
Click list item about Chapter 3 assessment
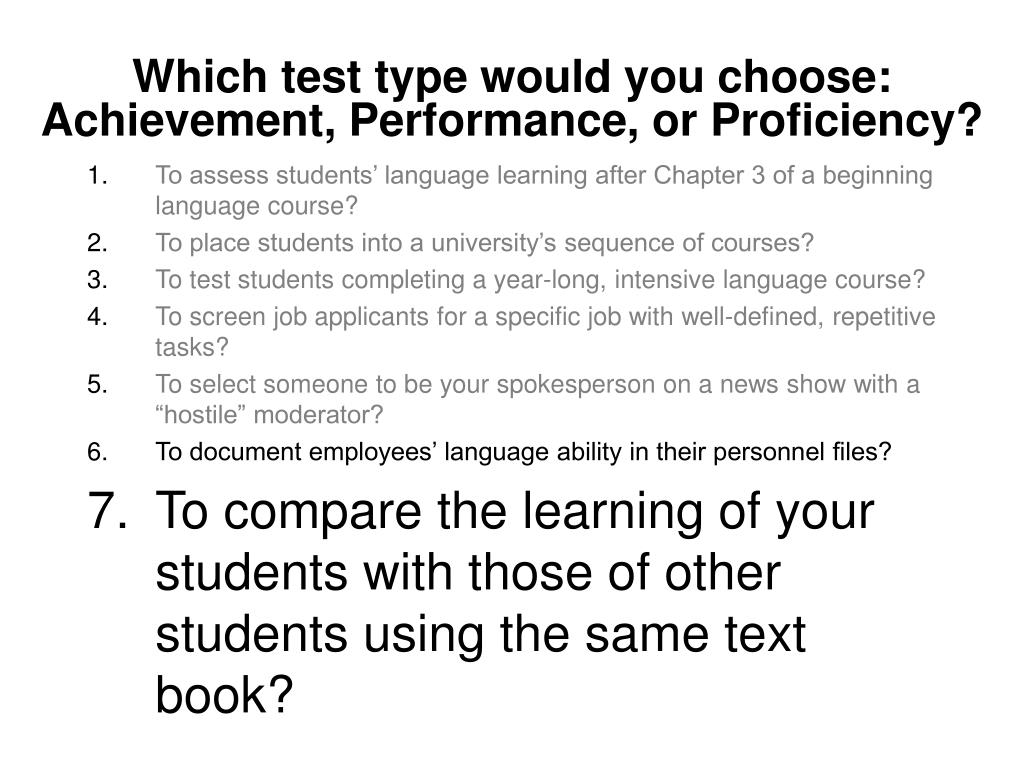[x=543, y=190]
